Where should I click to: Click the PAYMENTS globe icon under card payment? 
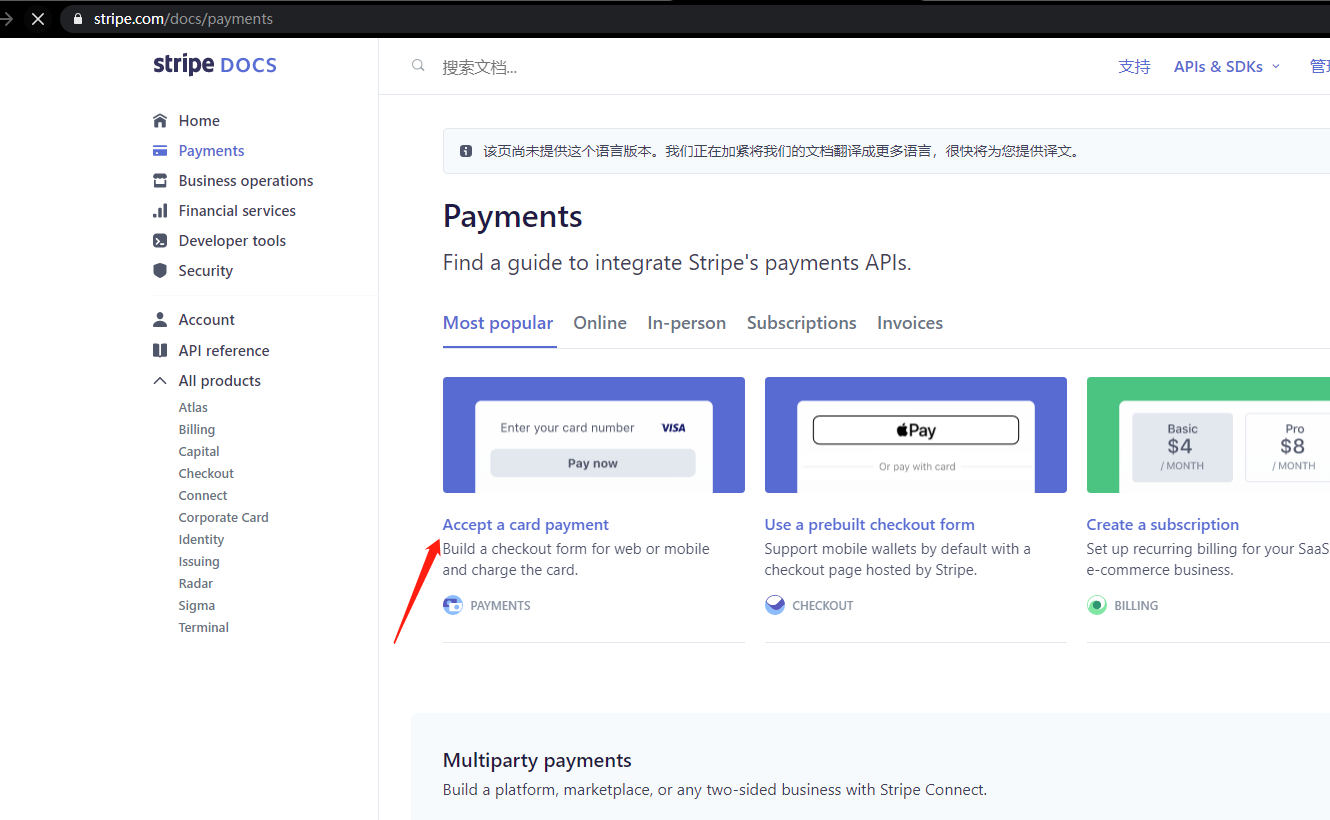[453, 605]
